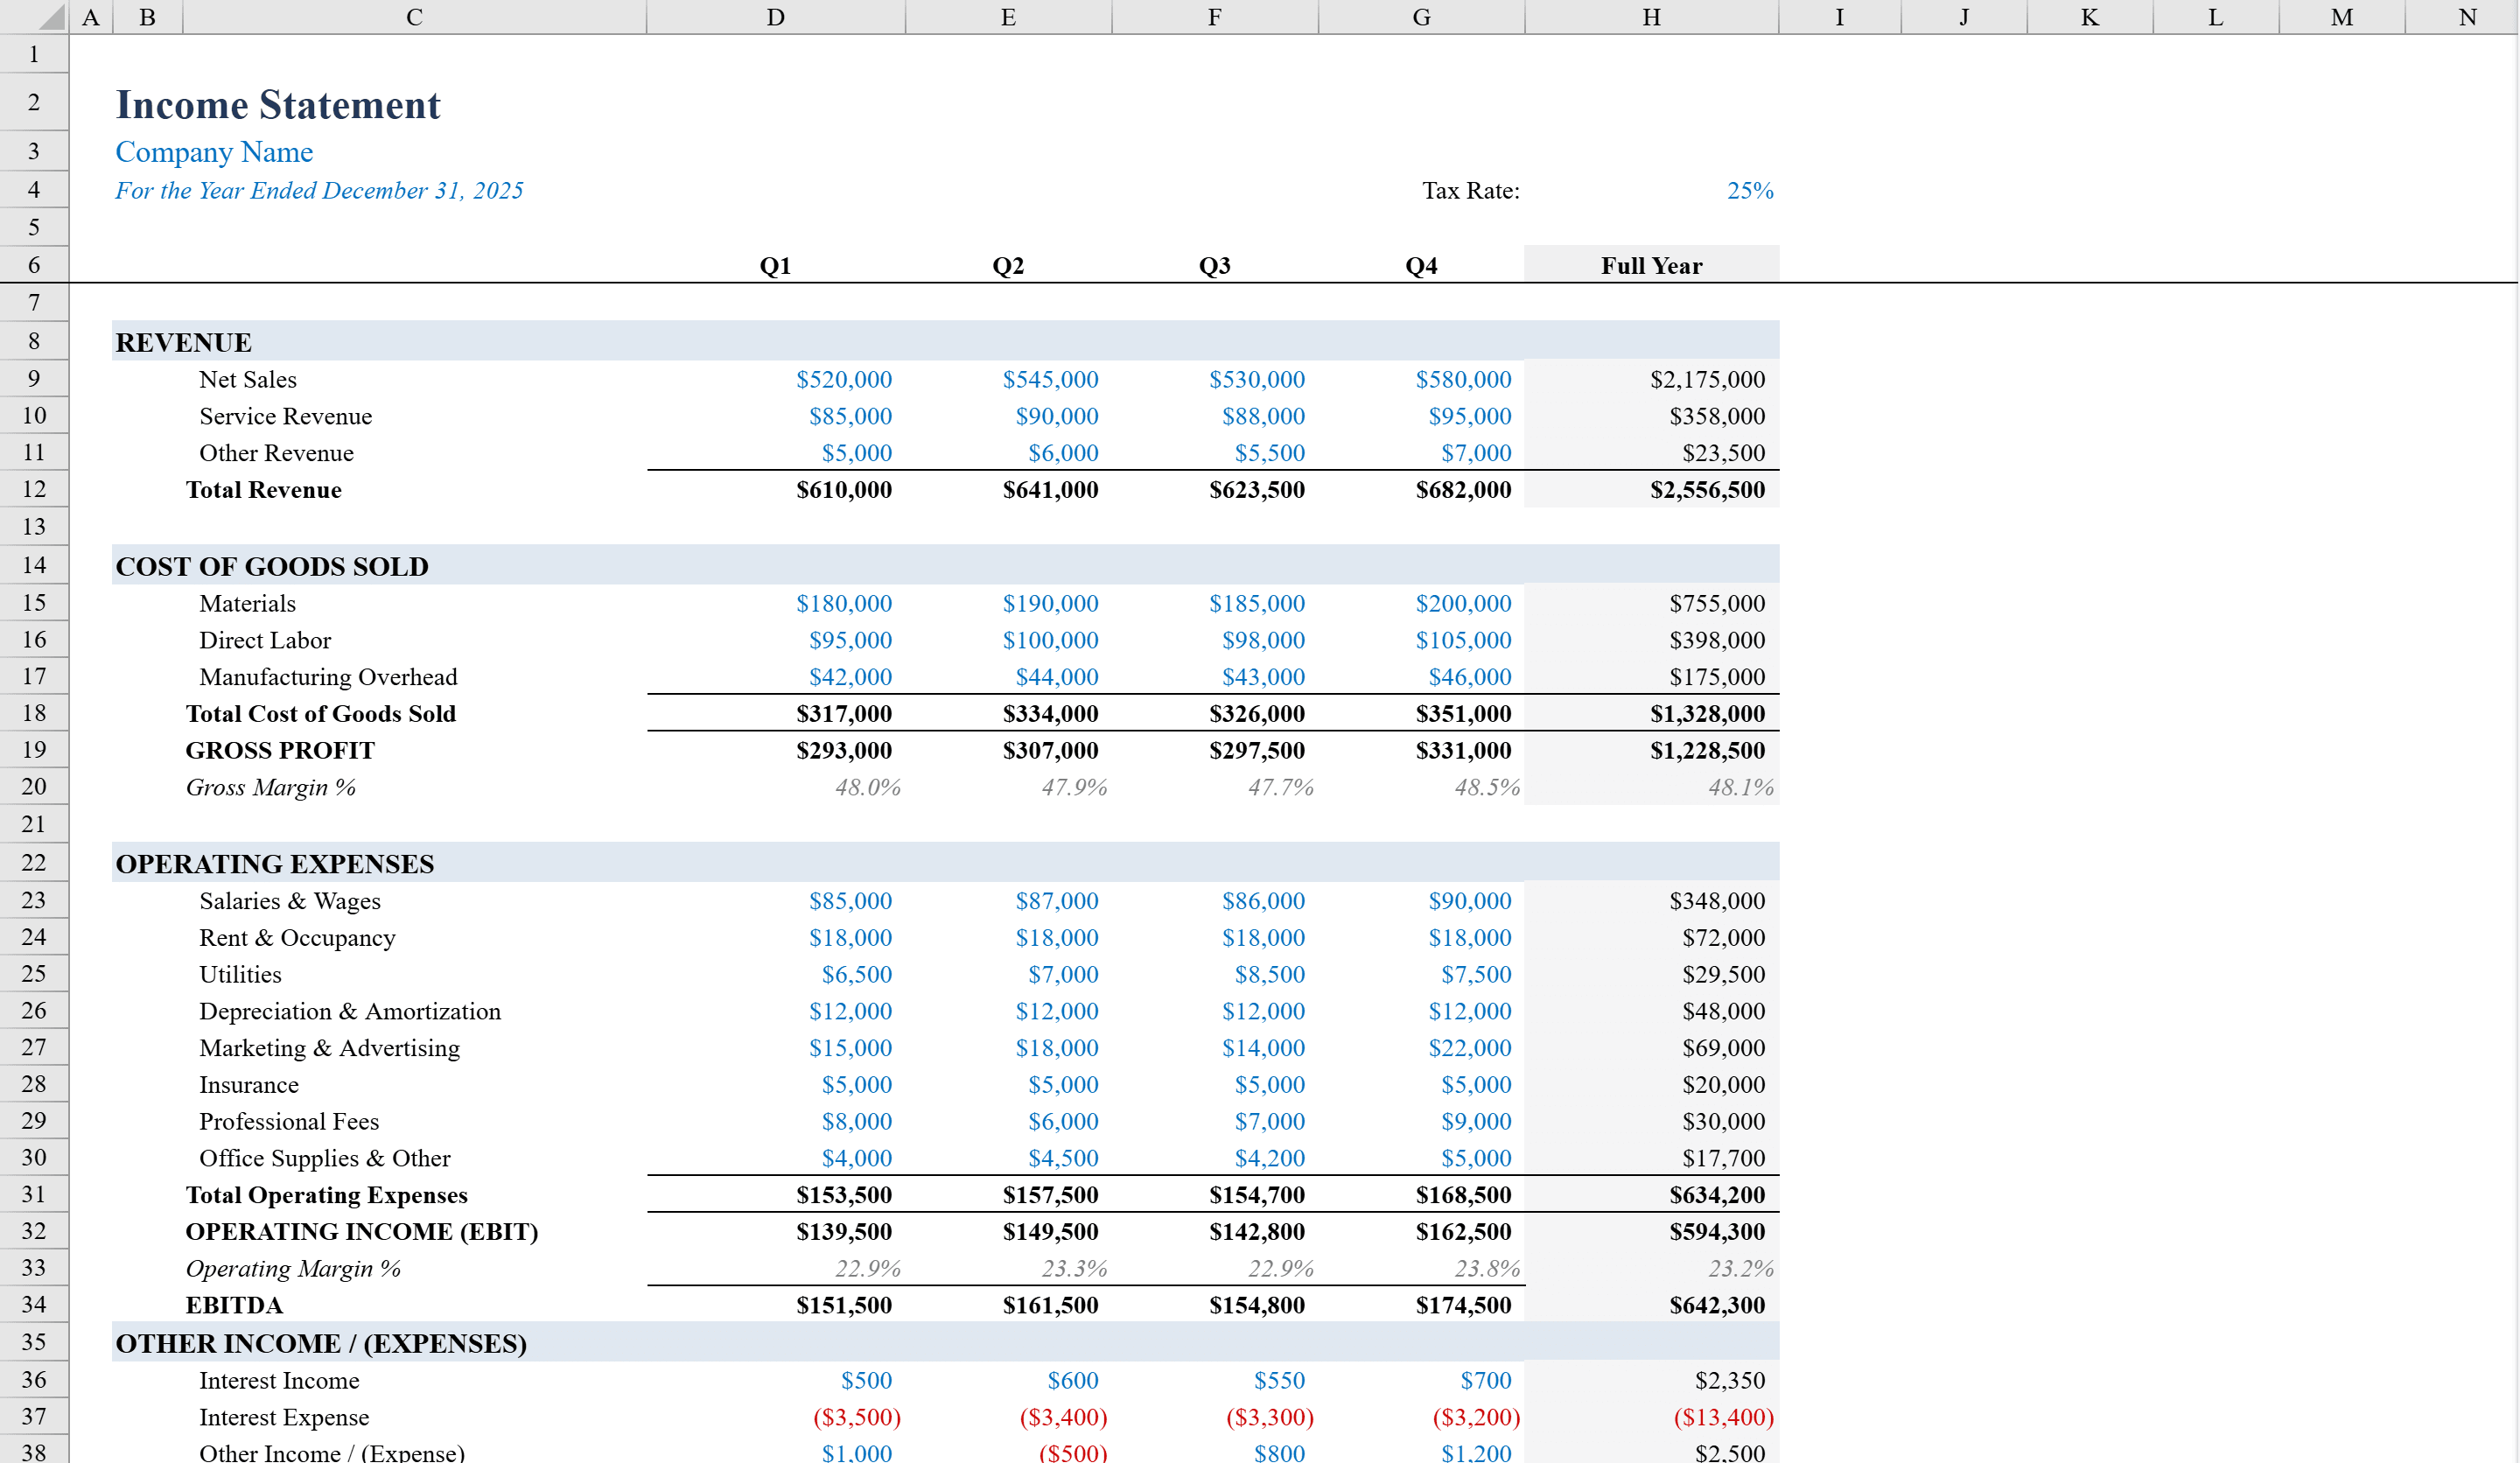Click the Company Name cell
The height and width of the screenshot is (1463, 2520).
point(214,152)
